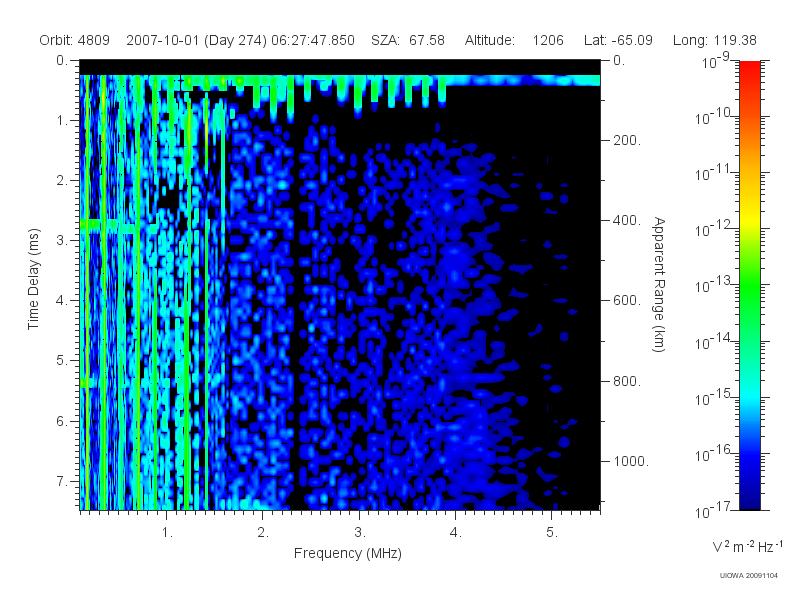Click the 'Altitude:' label

[489, 40]
